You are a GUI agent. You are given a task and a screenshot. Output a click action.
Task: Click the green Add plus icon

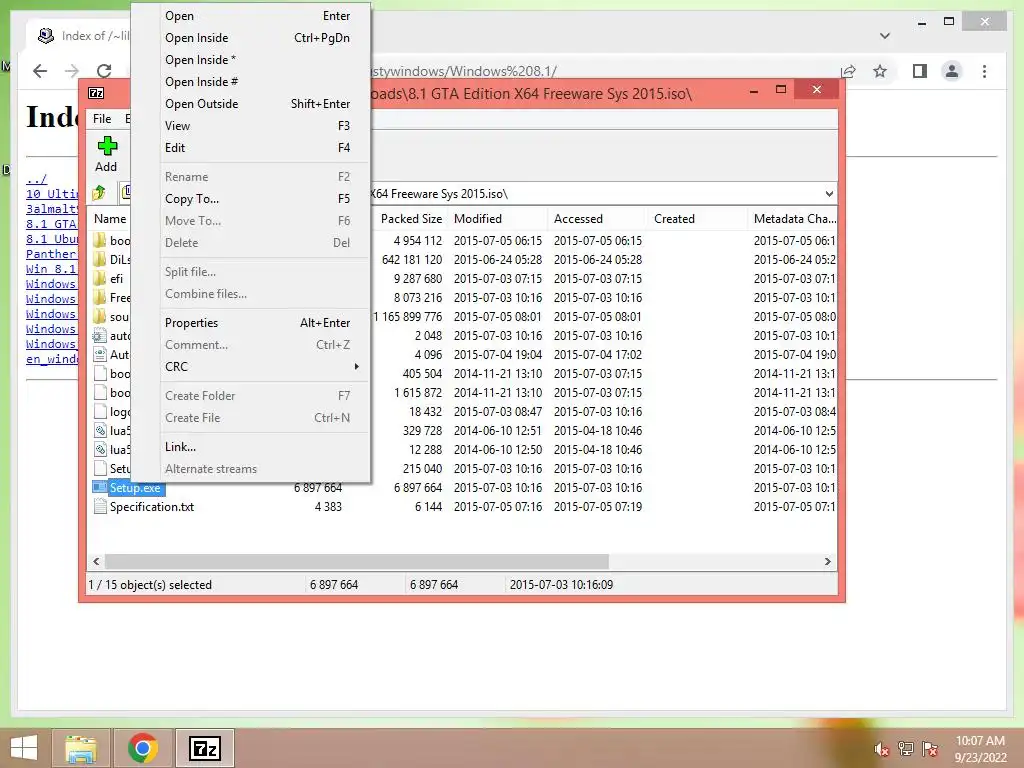(107, 146)
